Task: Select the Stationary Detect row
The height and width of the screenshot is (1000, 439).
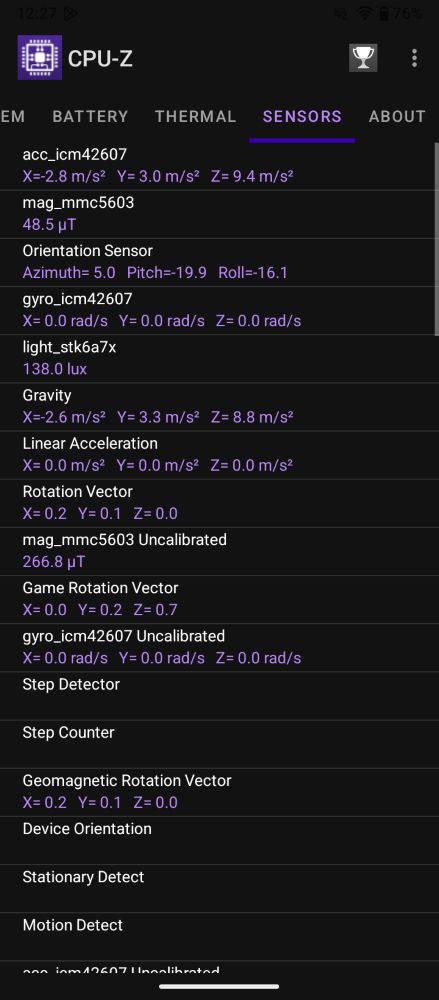Action: point(217,888)
